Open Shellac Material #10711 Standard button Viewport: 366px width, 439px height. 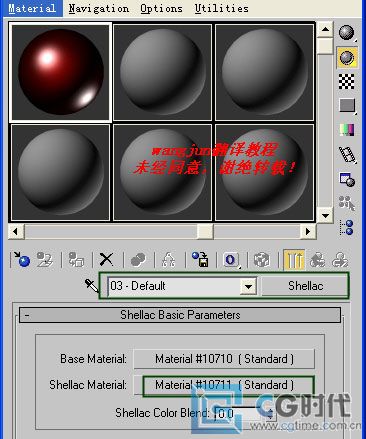tap(224, 385)
